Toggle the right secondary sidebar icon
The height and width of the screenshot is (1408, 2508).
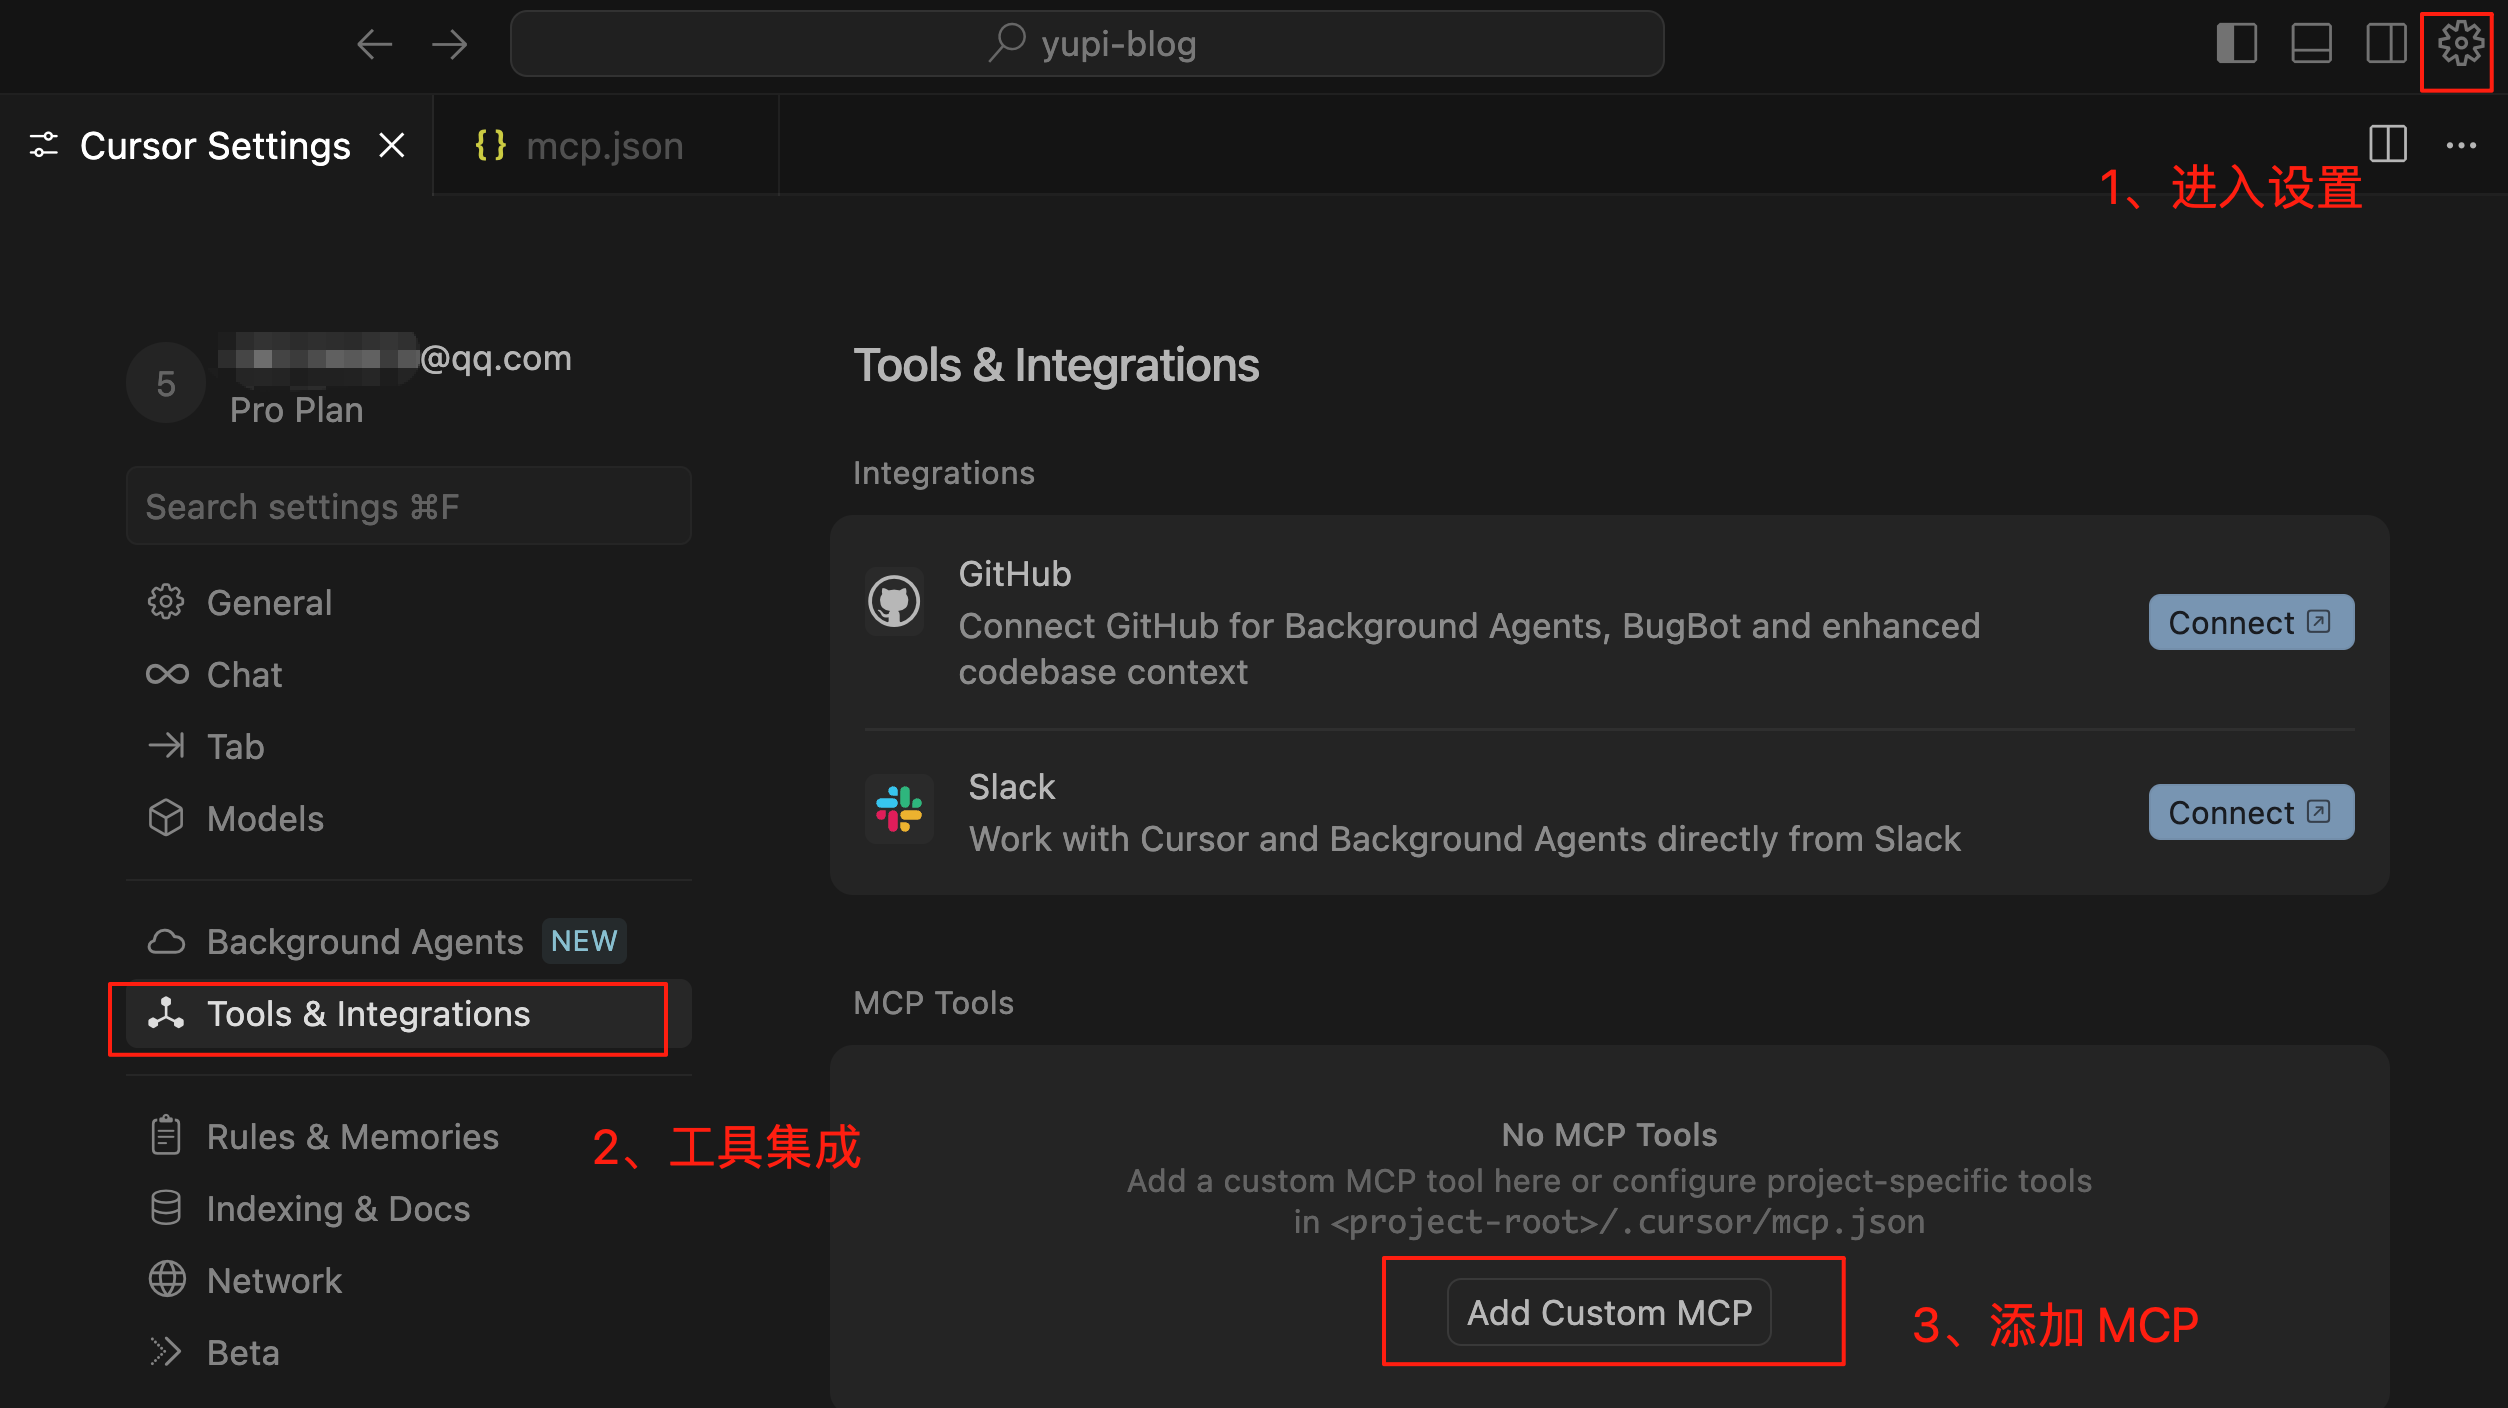(2385, 44)
